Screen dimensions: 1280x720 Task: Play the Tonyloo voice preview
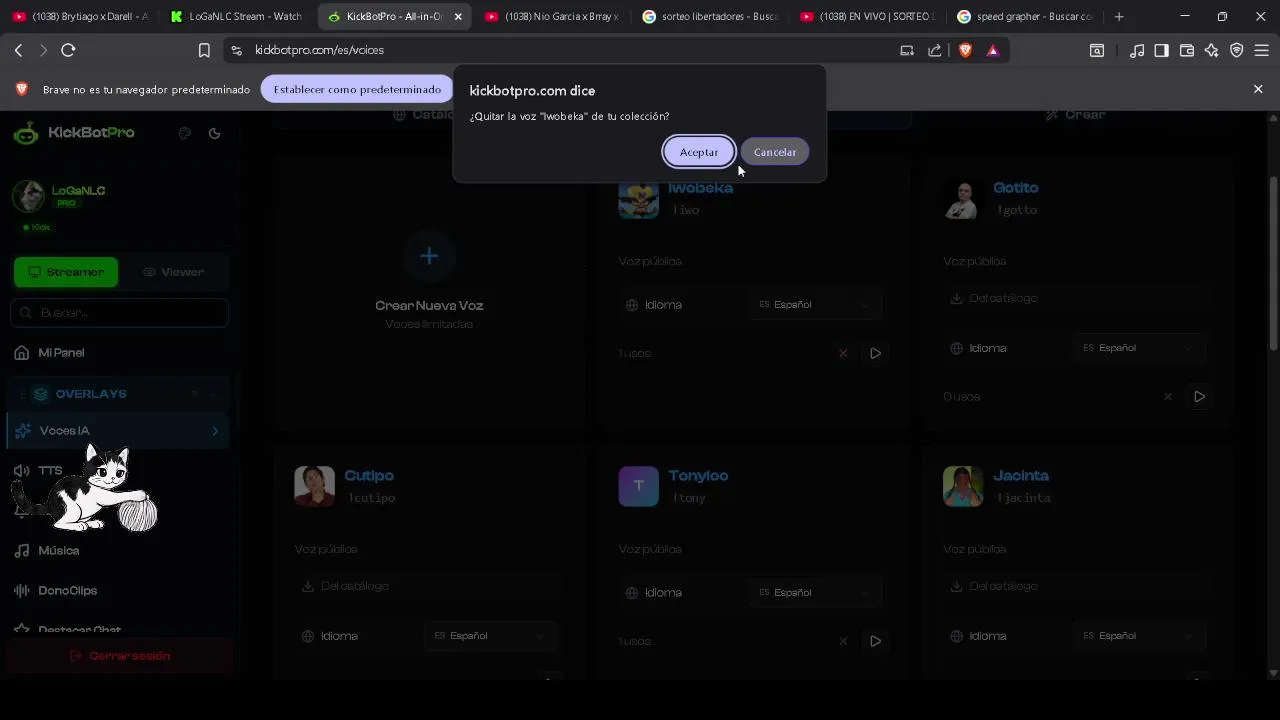point(875,641)
